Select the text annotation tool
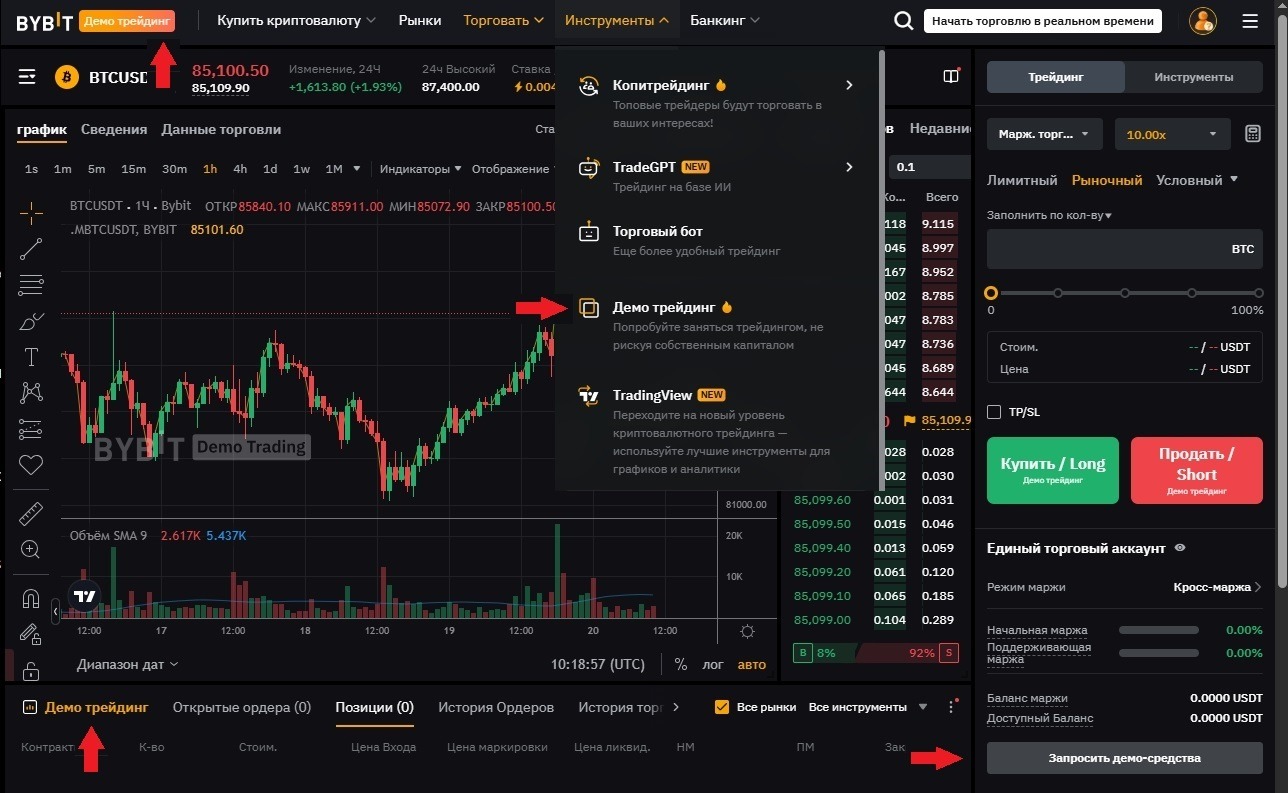 pyautogui.click(x=31, y=357)
